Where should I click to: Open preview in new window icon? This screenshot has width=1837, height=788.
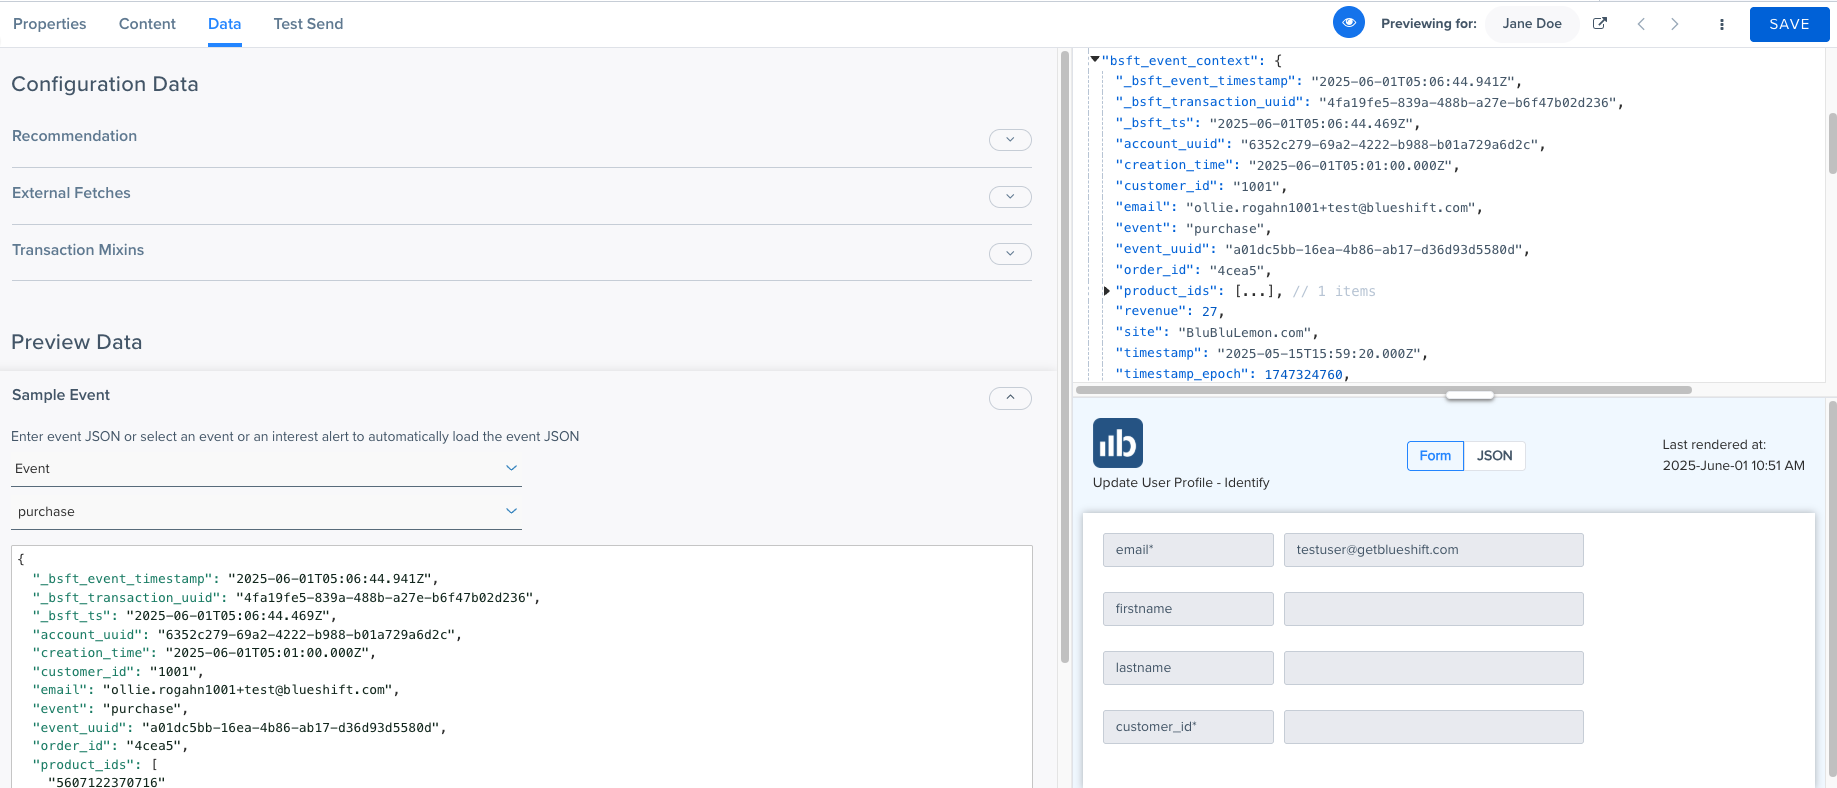1600,23
